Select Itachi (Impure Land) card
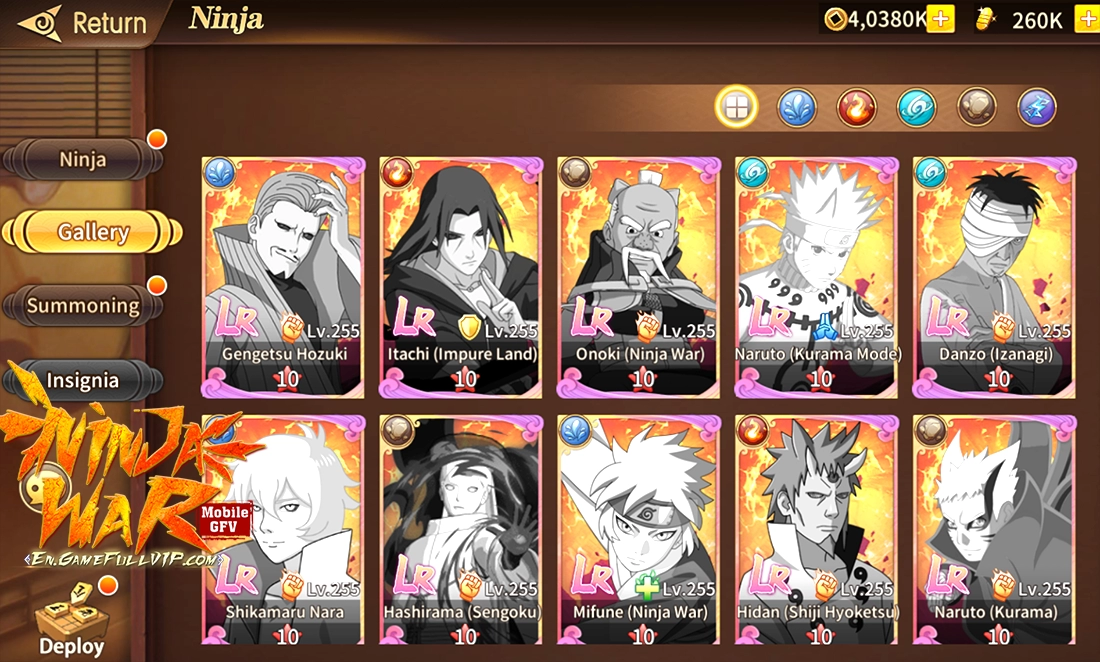Image resolution: width=1100 pixels, height=662 pixels. (x=461, y=278)
